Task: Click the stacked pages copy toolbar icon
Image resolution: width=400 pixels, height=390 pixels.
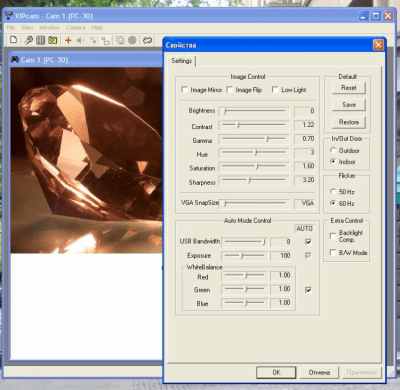Action: 120,40
